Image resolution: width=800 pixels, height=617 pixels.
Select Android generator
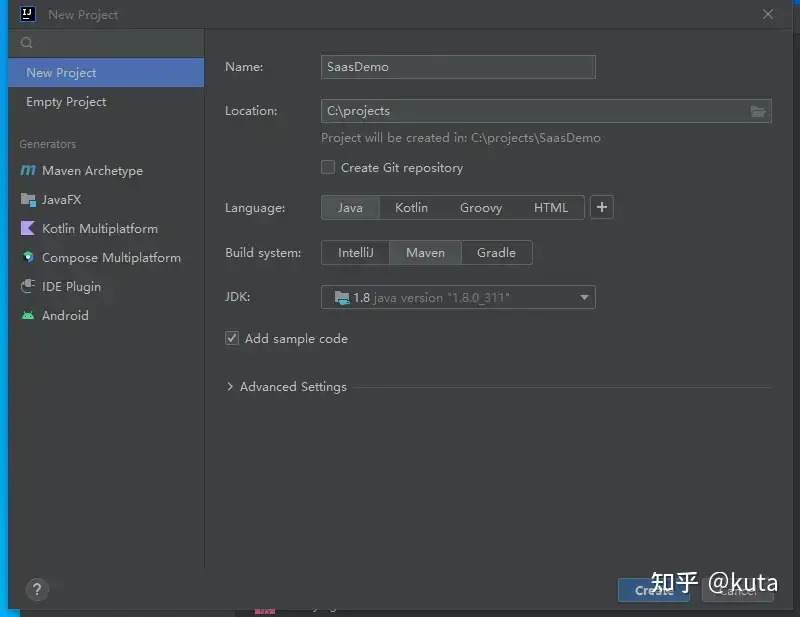tap(106, 315)
